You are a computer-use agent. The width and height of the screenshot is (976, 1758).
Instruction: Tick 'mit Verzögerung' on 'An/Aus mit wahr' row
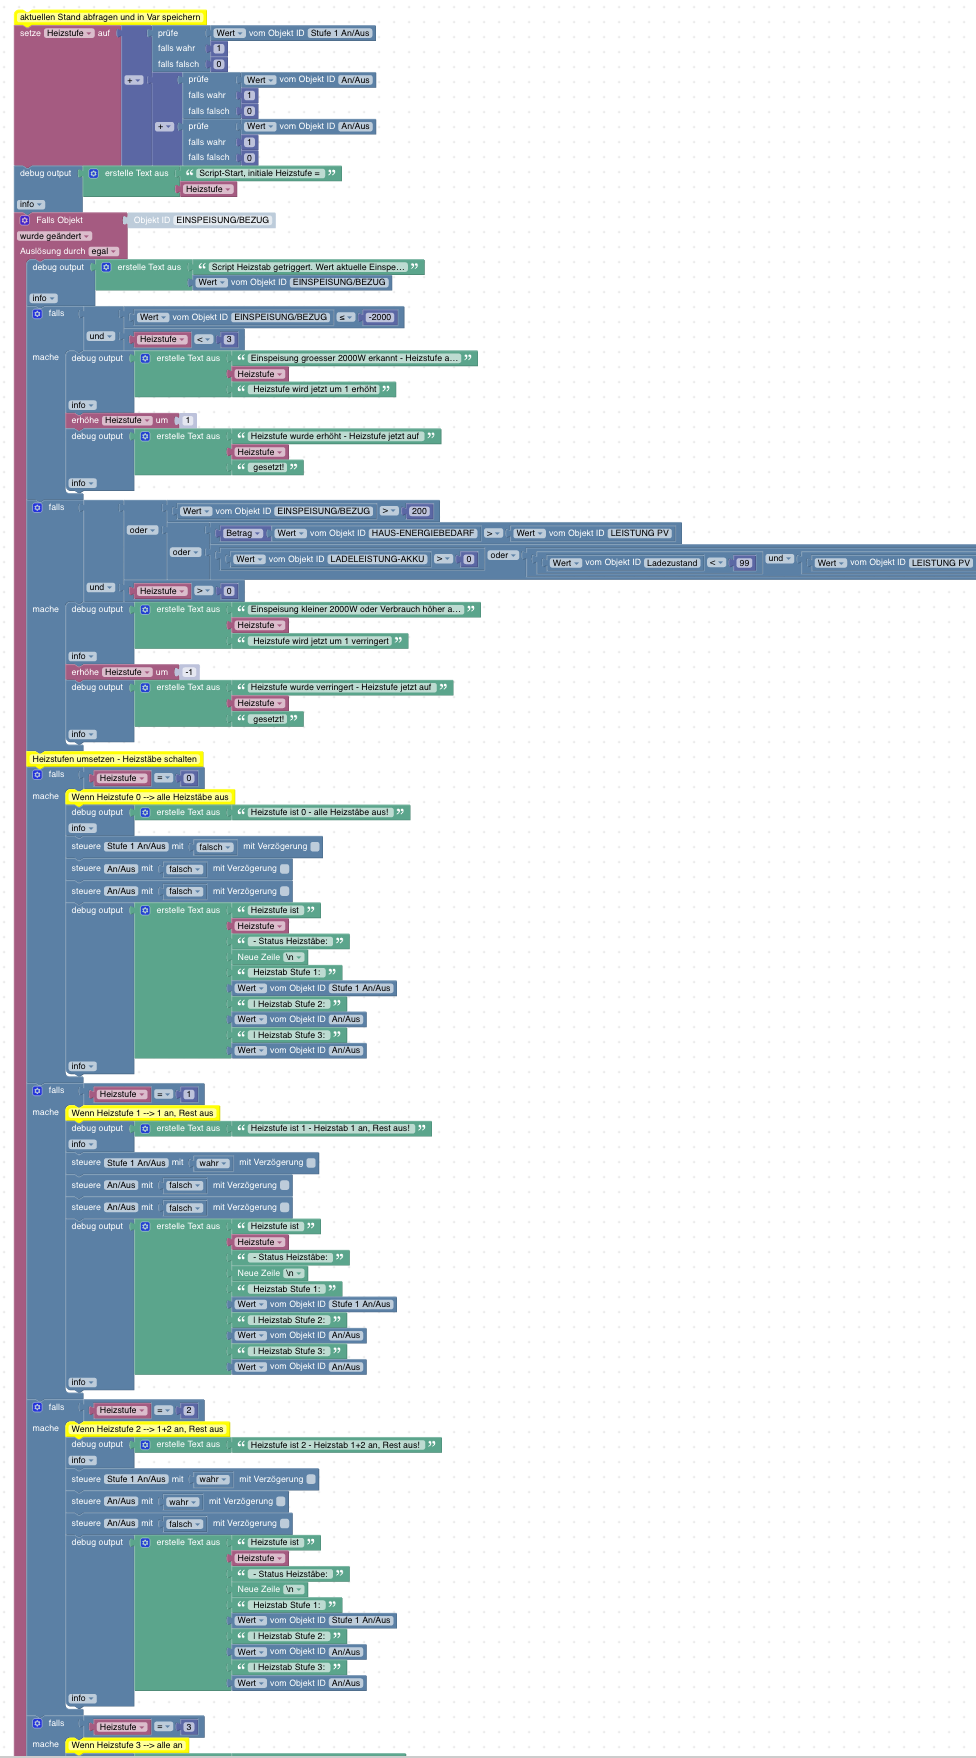[281, 1501]
